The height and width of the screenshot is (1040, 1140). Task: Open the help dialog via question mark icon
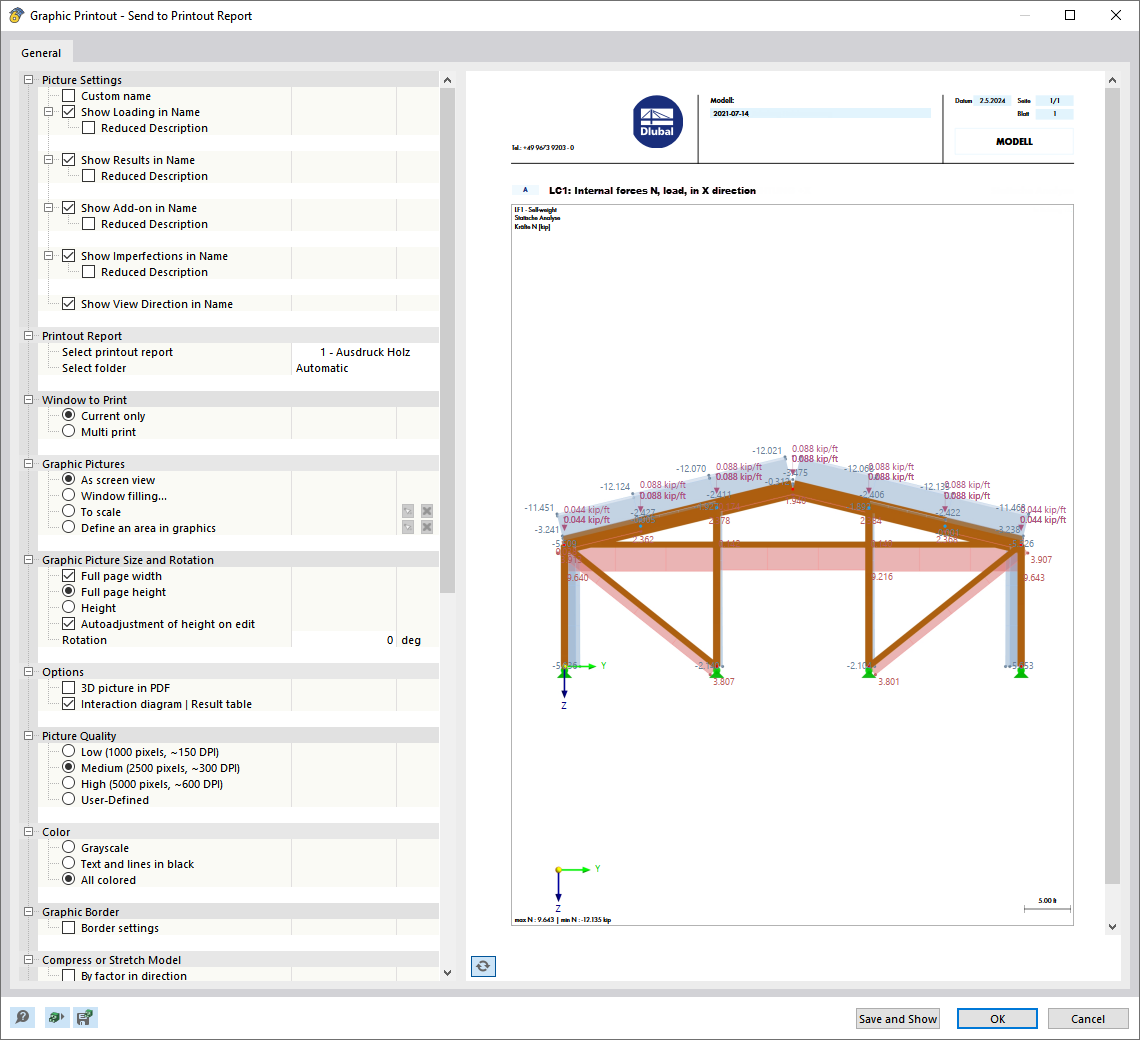pyautogui.click(x=22, y=1017)
